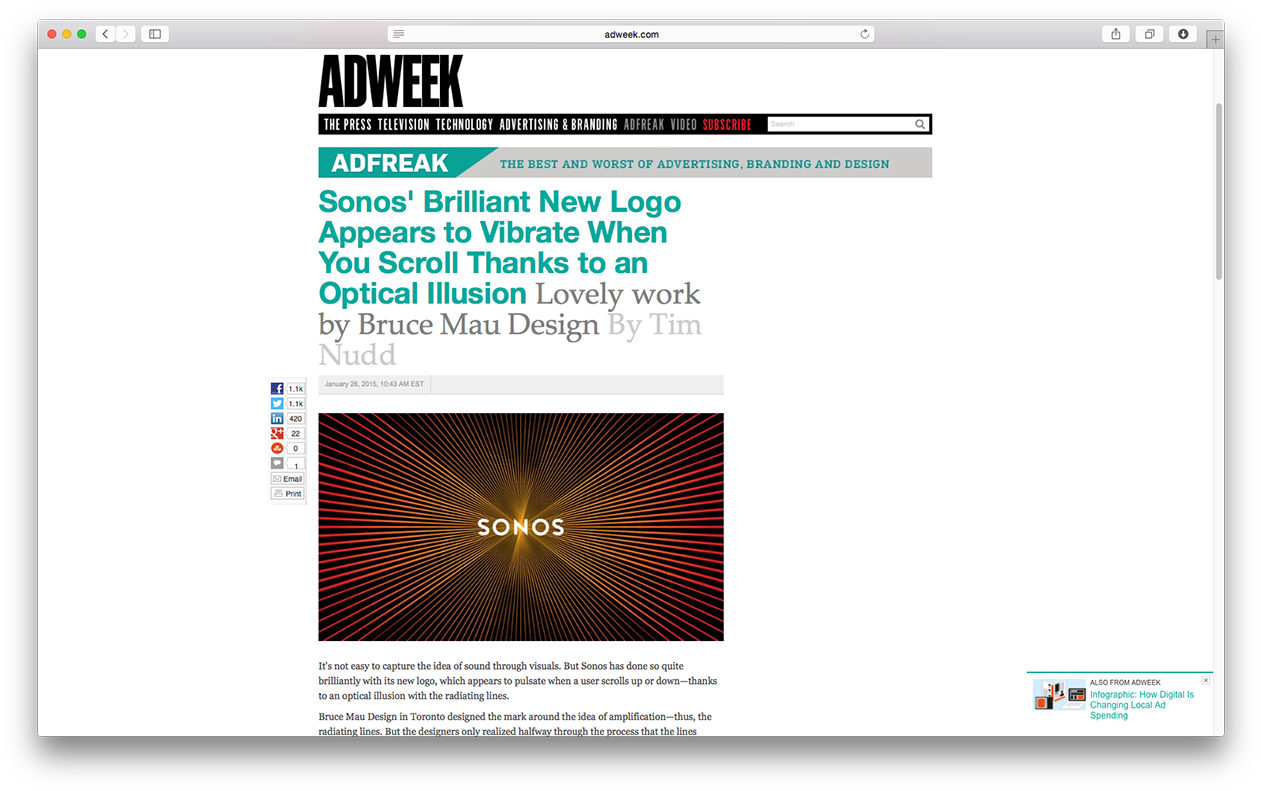Click the search magnifier in the navigation bar

click(x=920, y=124)
